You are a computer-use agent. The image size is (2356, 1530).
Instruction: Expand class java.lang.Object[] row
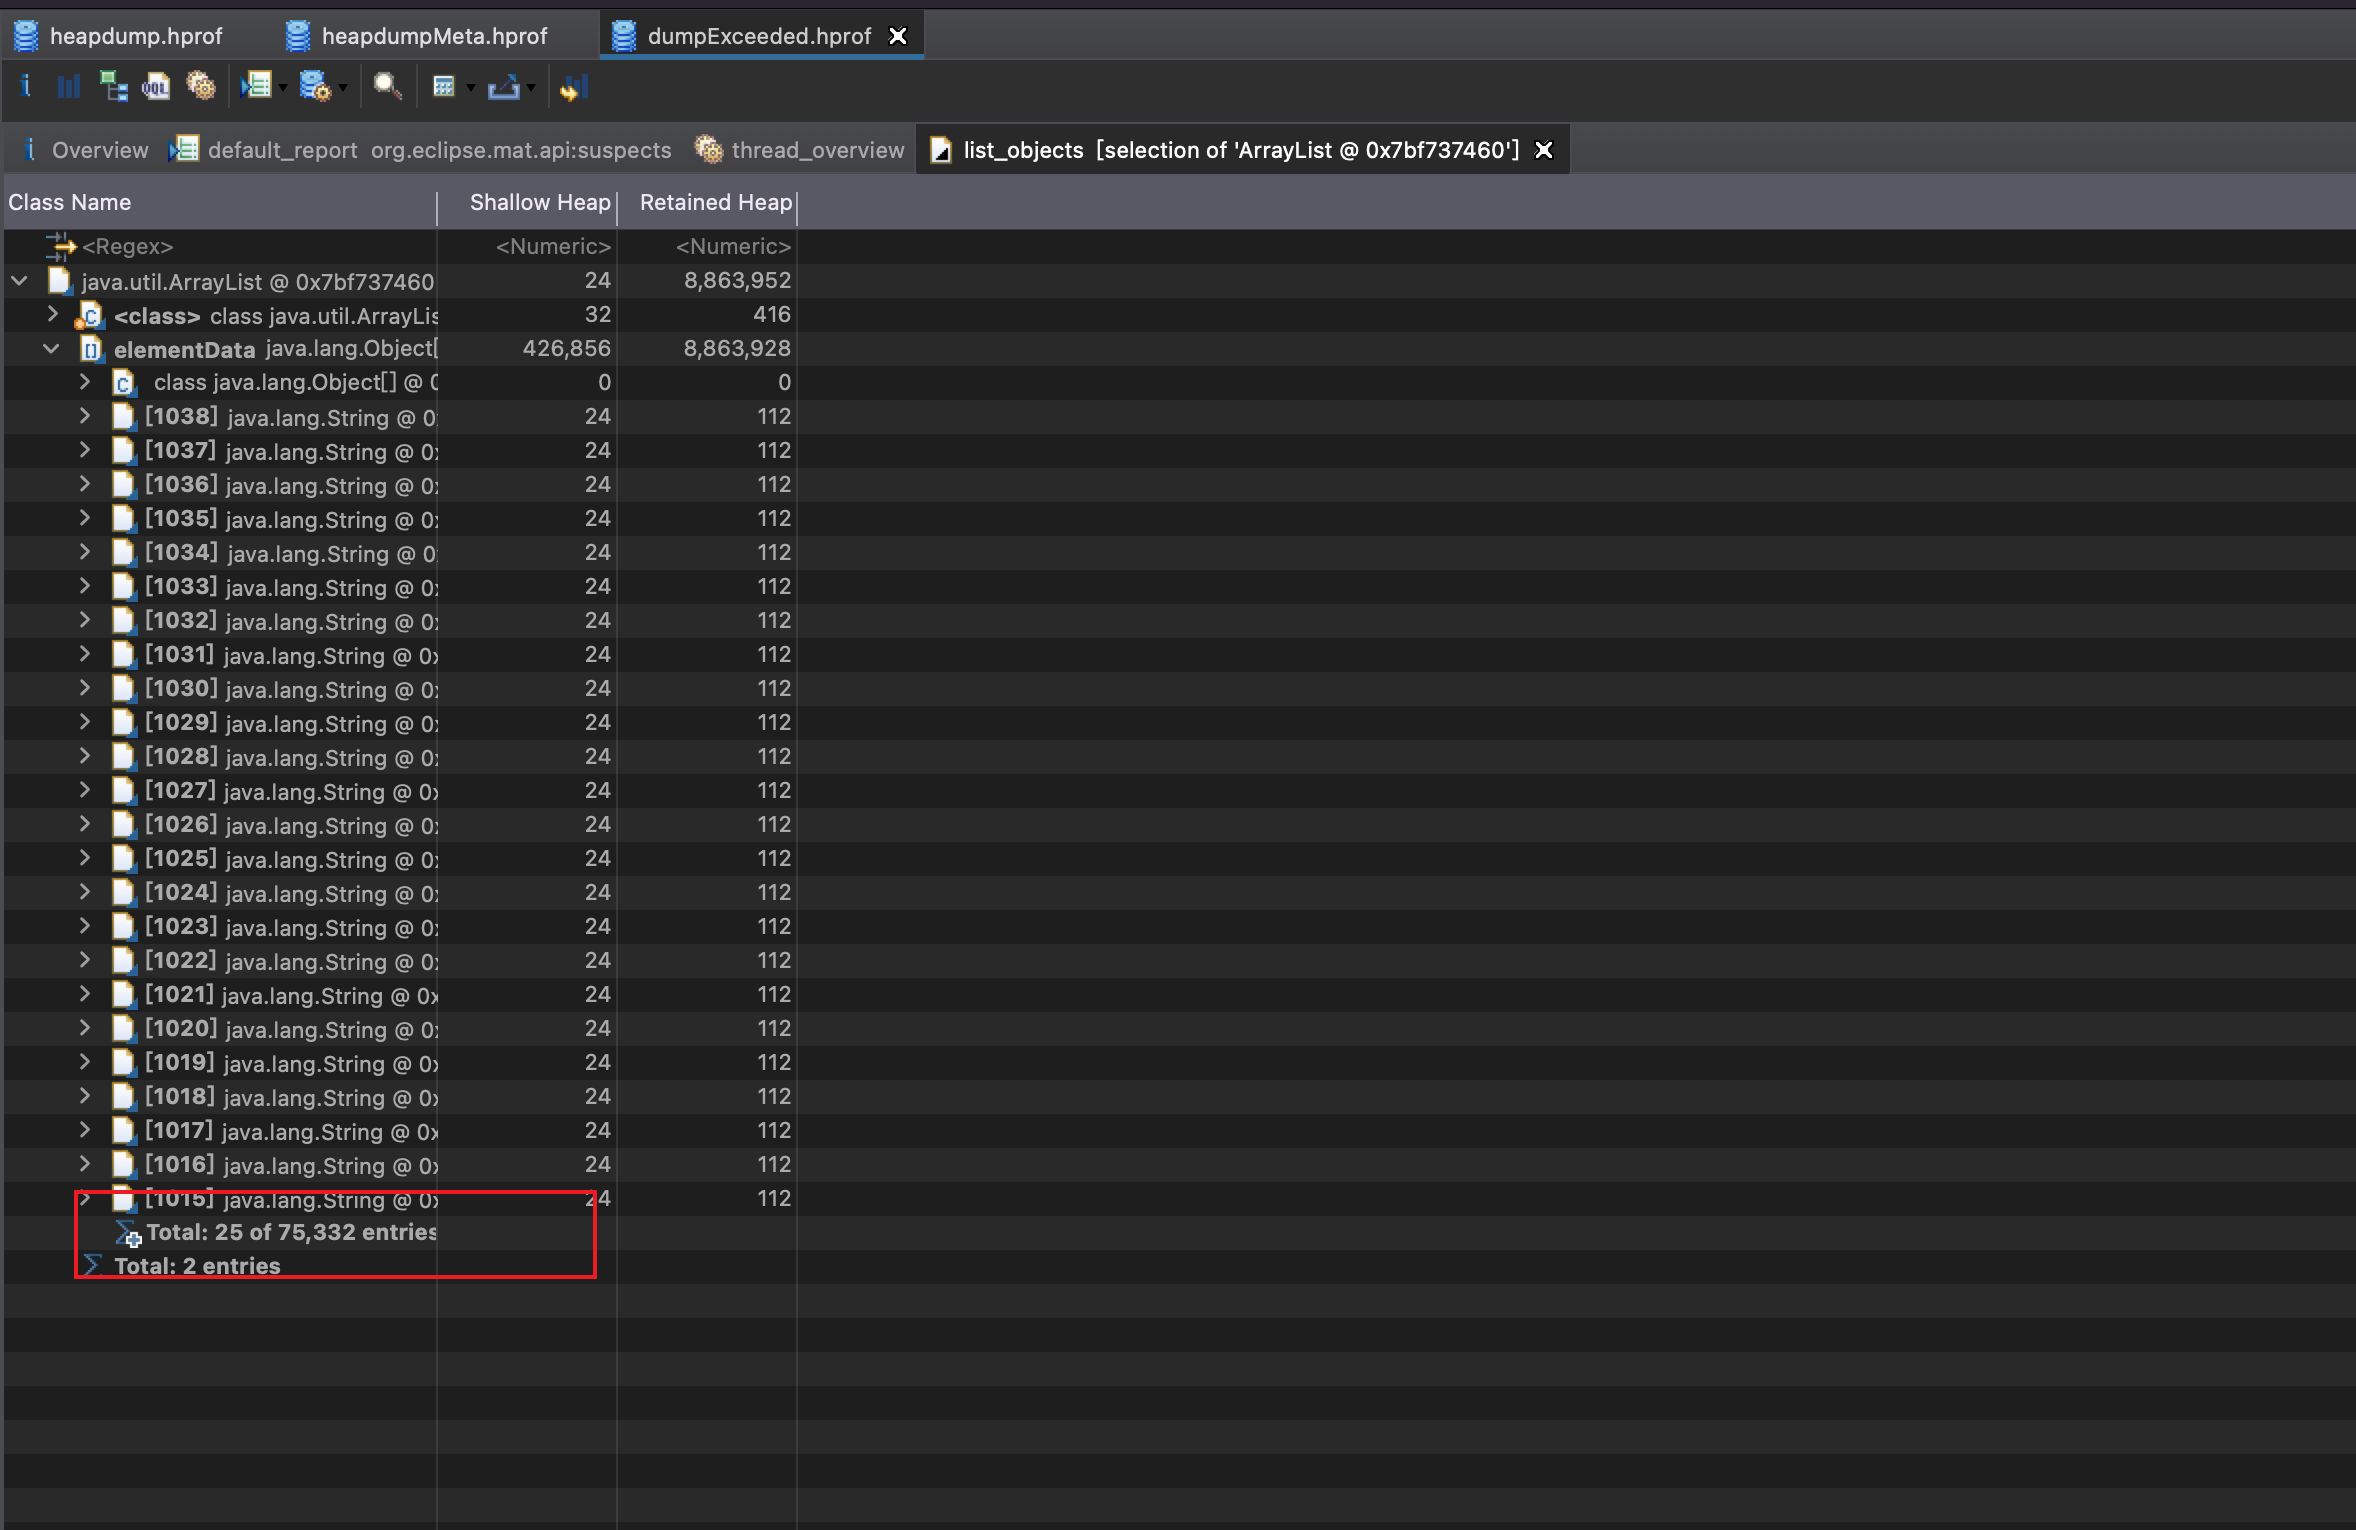coord(85,382)
